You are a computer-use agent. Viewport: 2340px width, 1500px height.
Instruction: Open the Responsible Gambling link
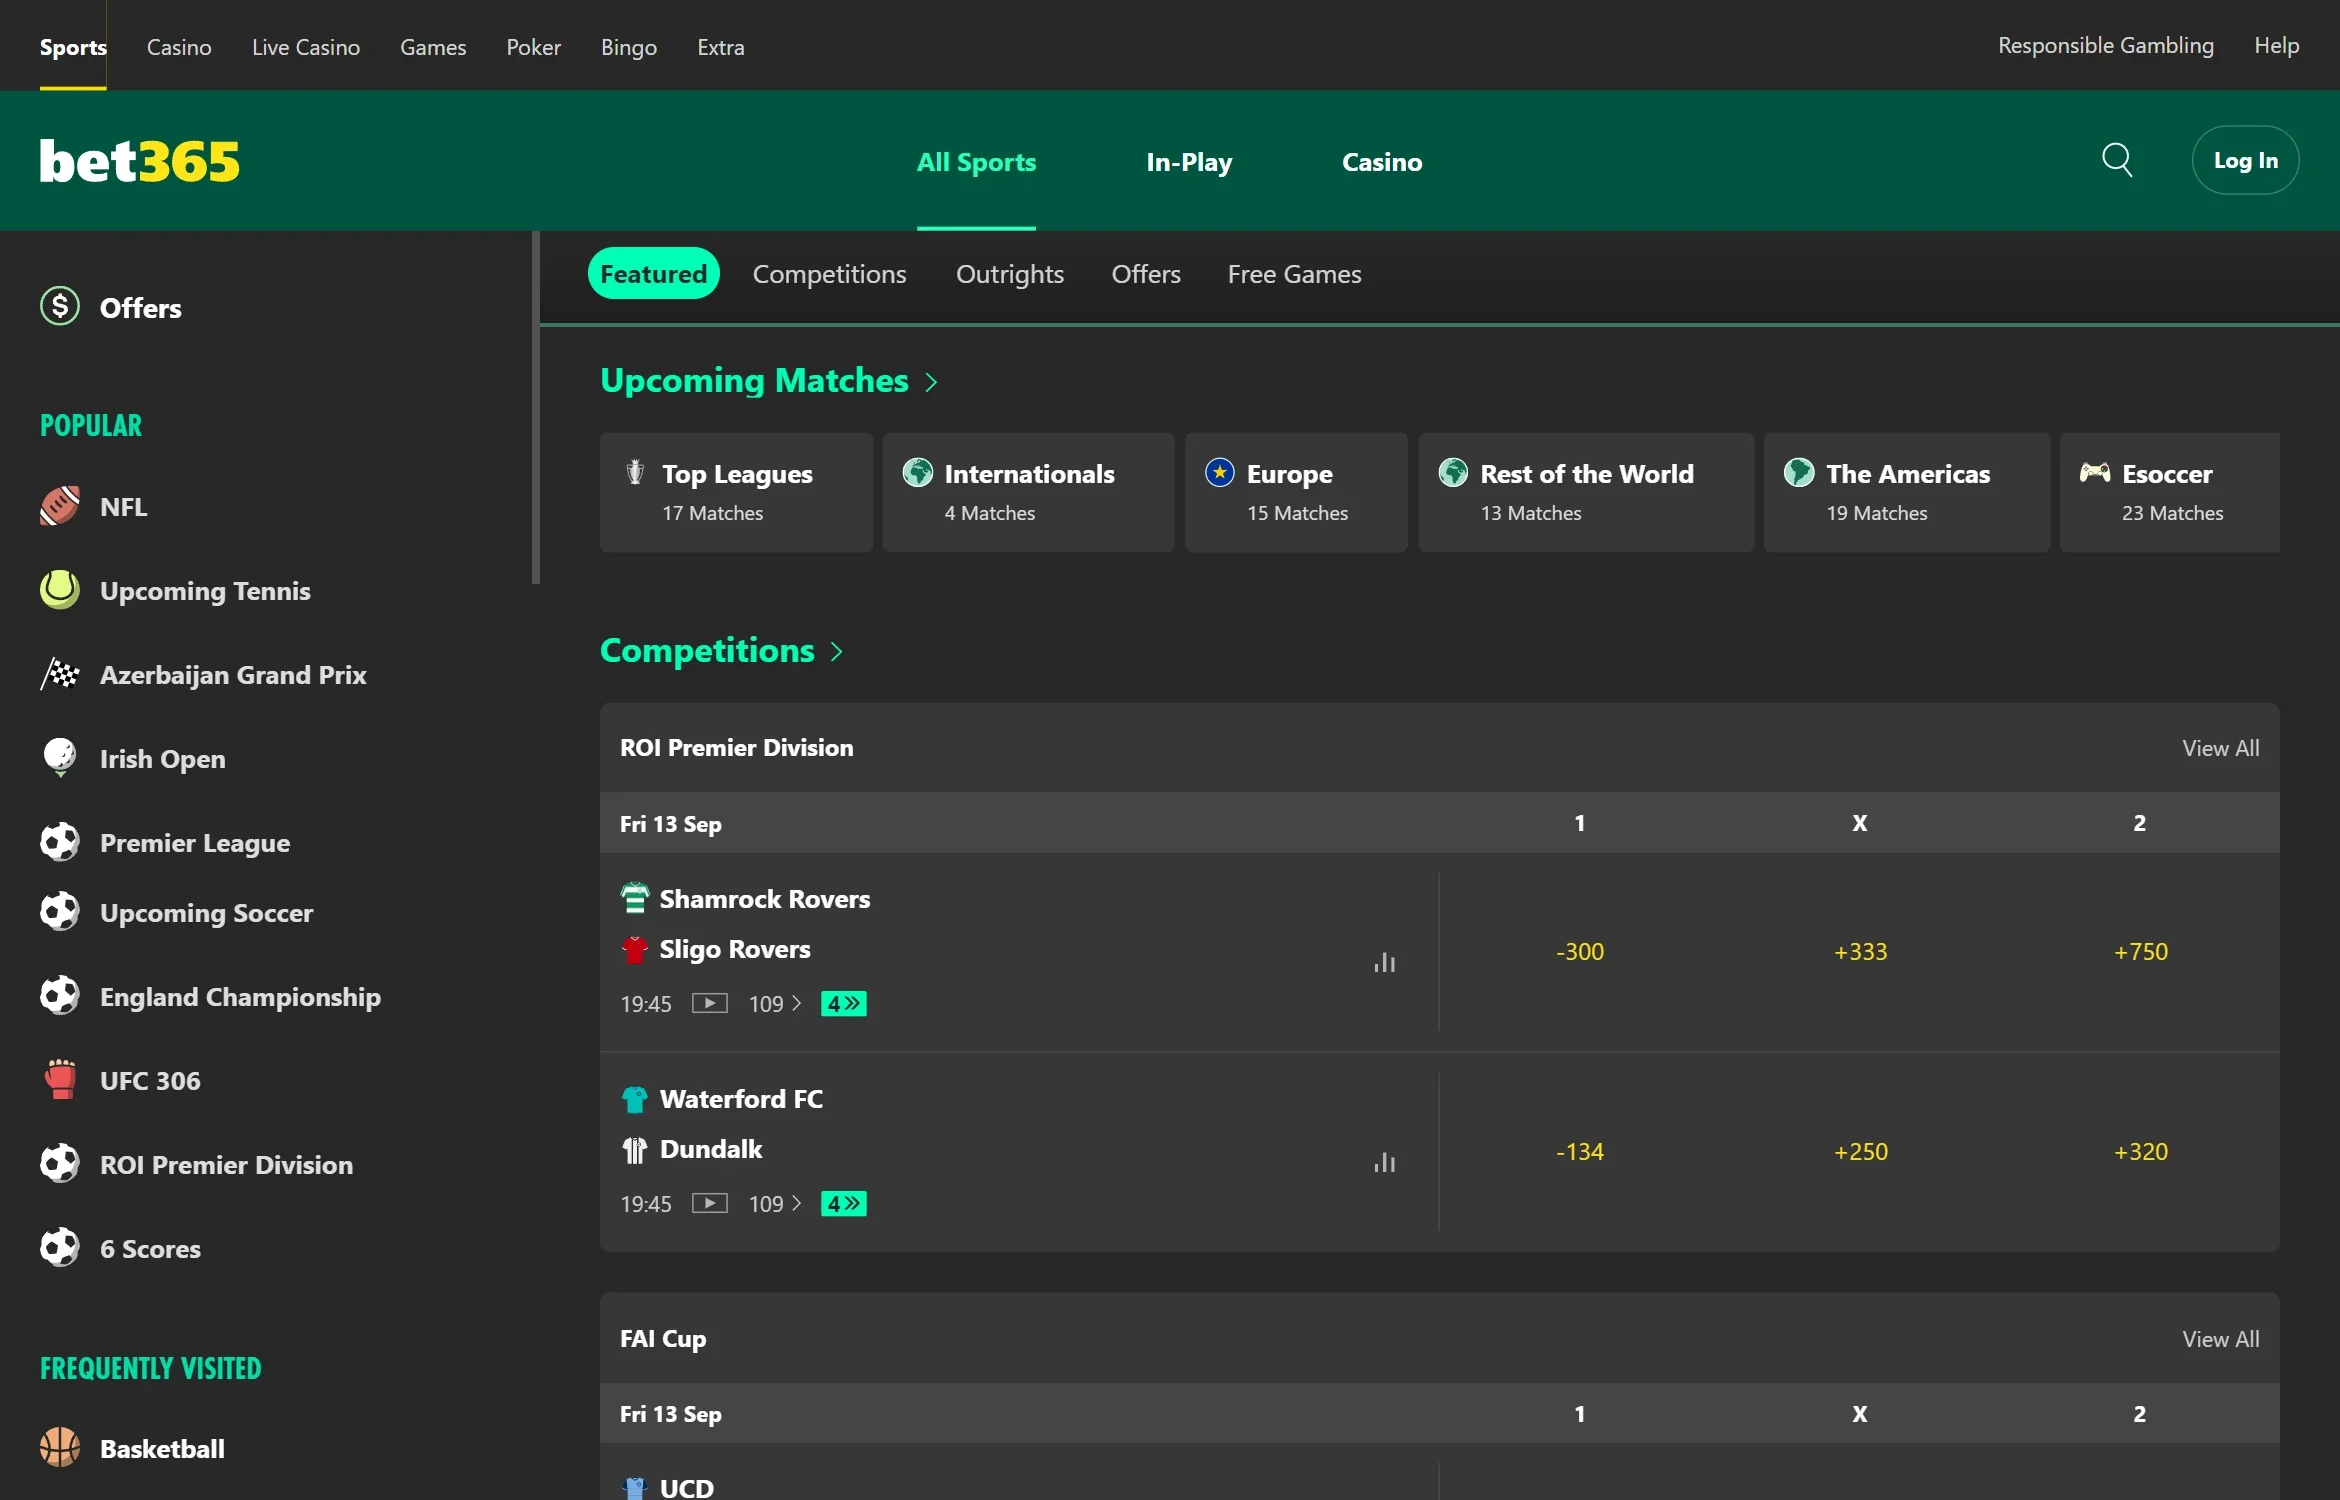point(2105,45)
